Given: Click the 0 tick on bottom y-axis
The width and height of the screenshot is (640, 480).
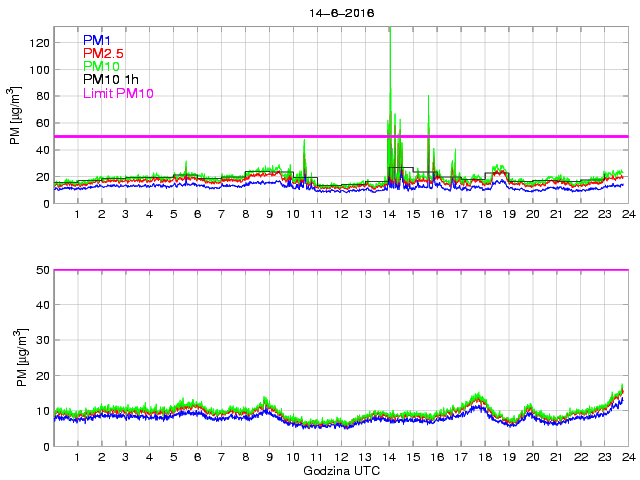Looking at the screenshot, I should tap(46, 446).
